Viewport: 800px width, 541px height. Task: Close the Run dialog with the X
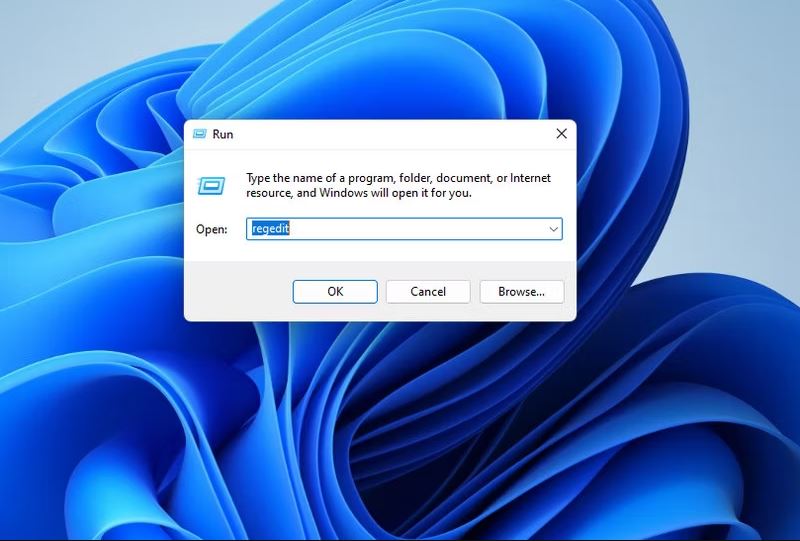click(x=562, y=134)
